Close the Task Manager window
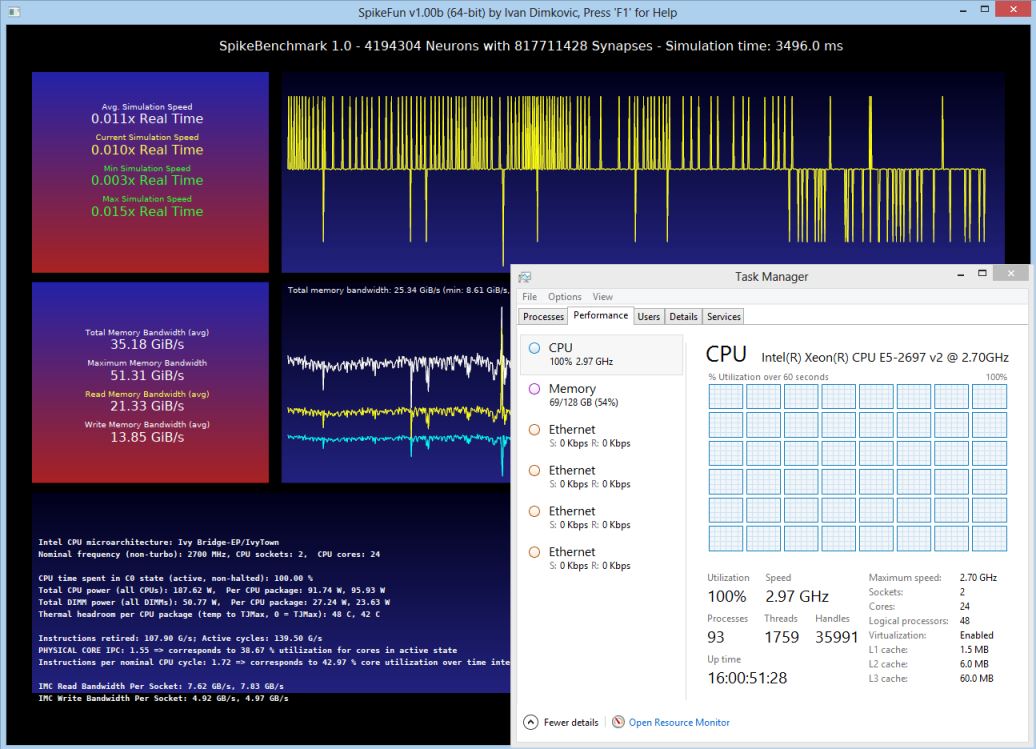The width and height of the screenshot is (1036, 749). pyautogui.click(x=1010, y=273)
